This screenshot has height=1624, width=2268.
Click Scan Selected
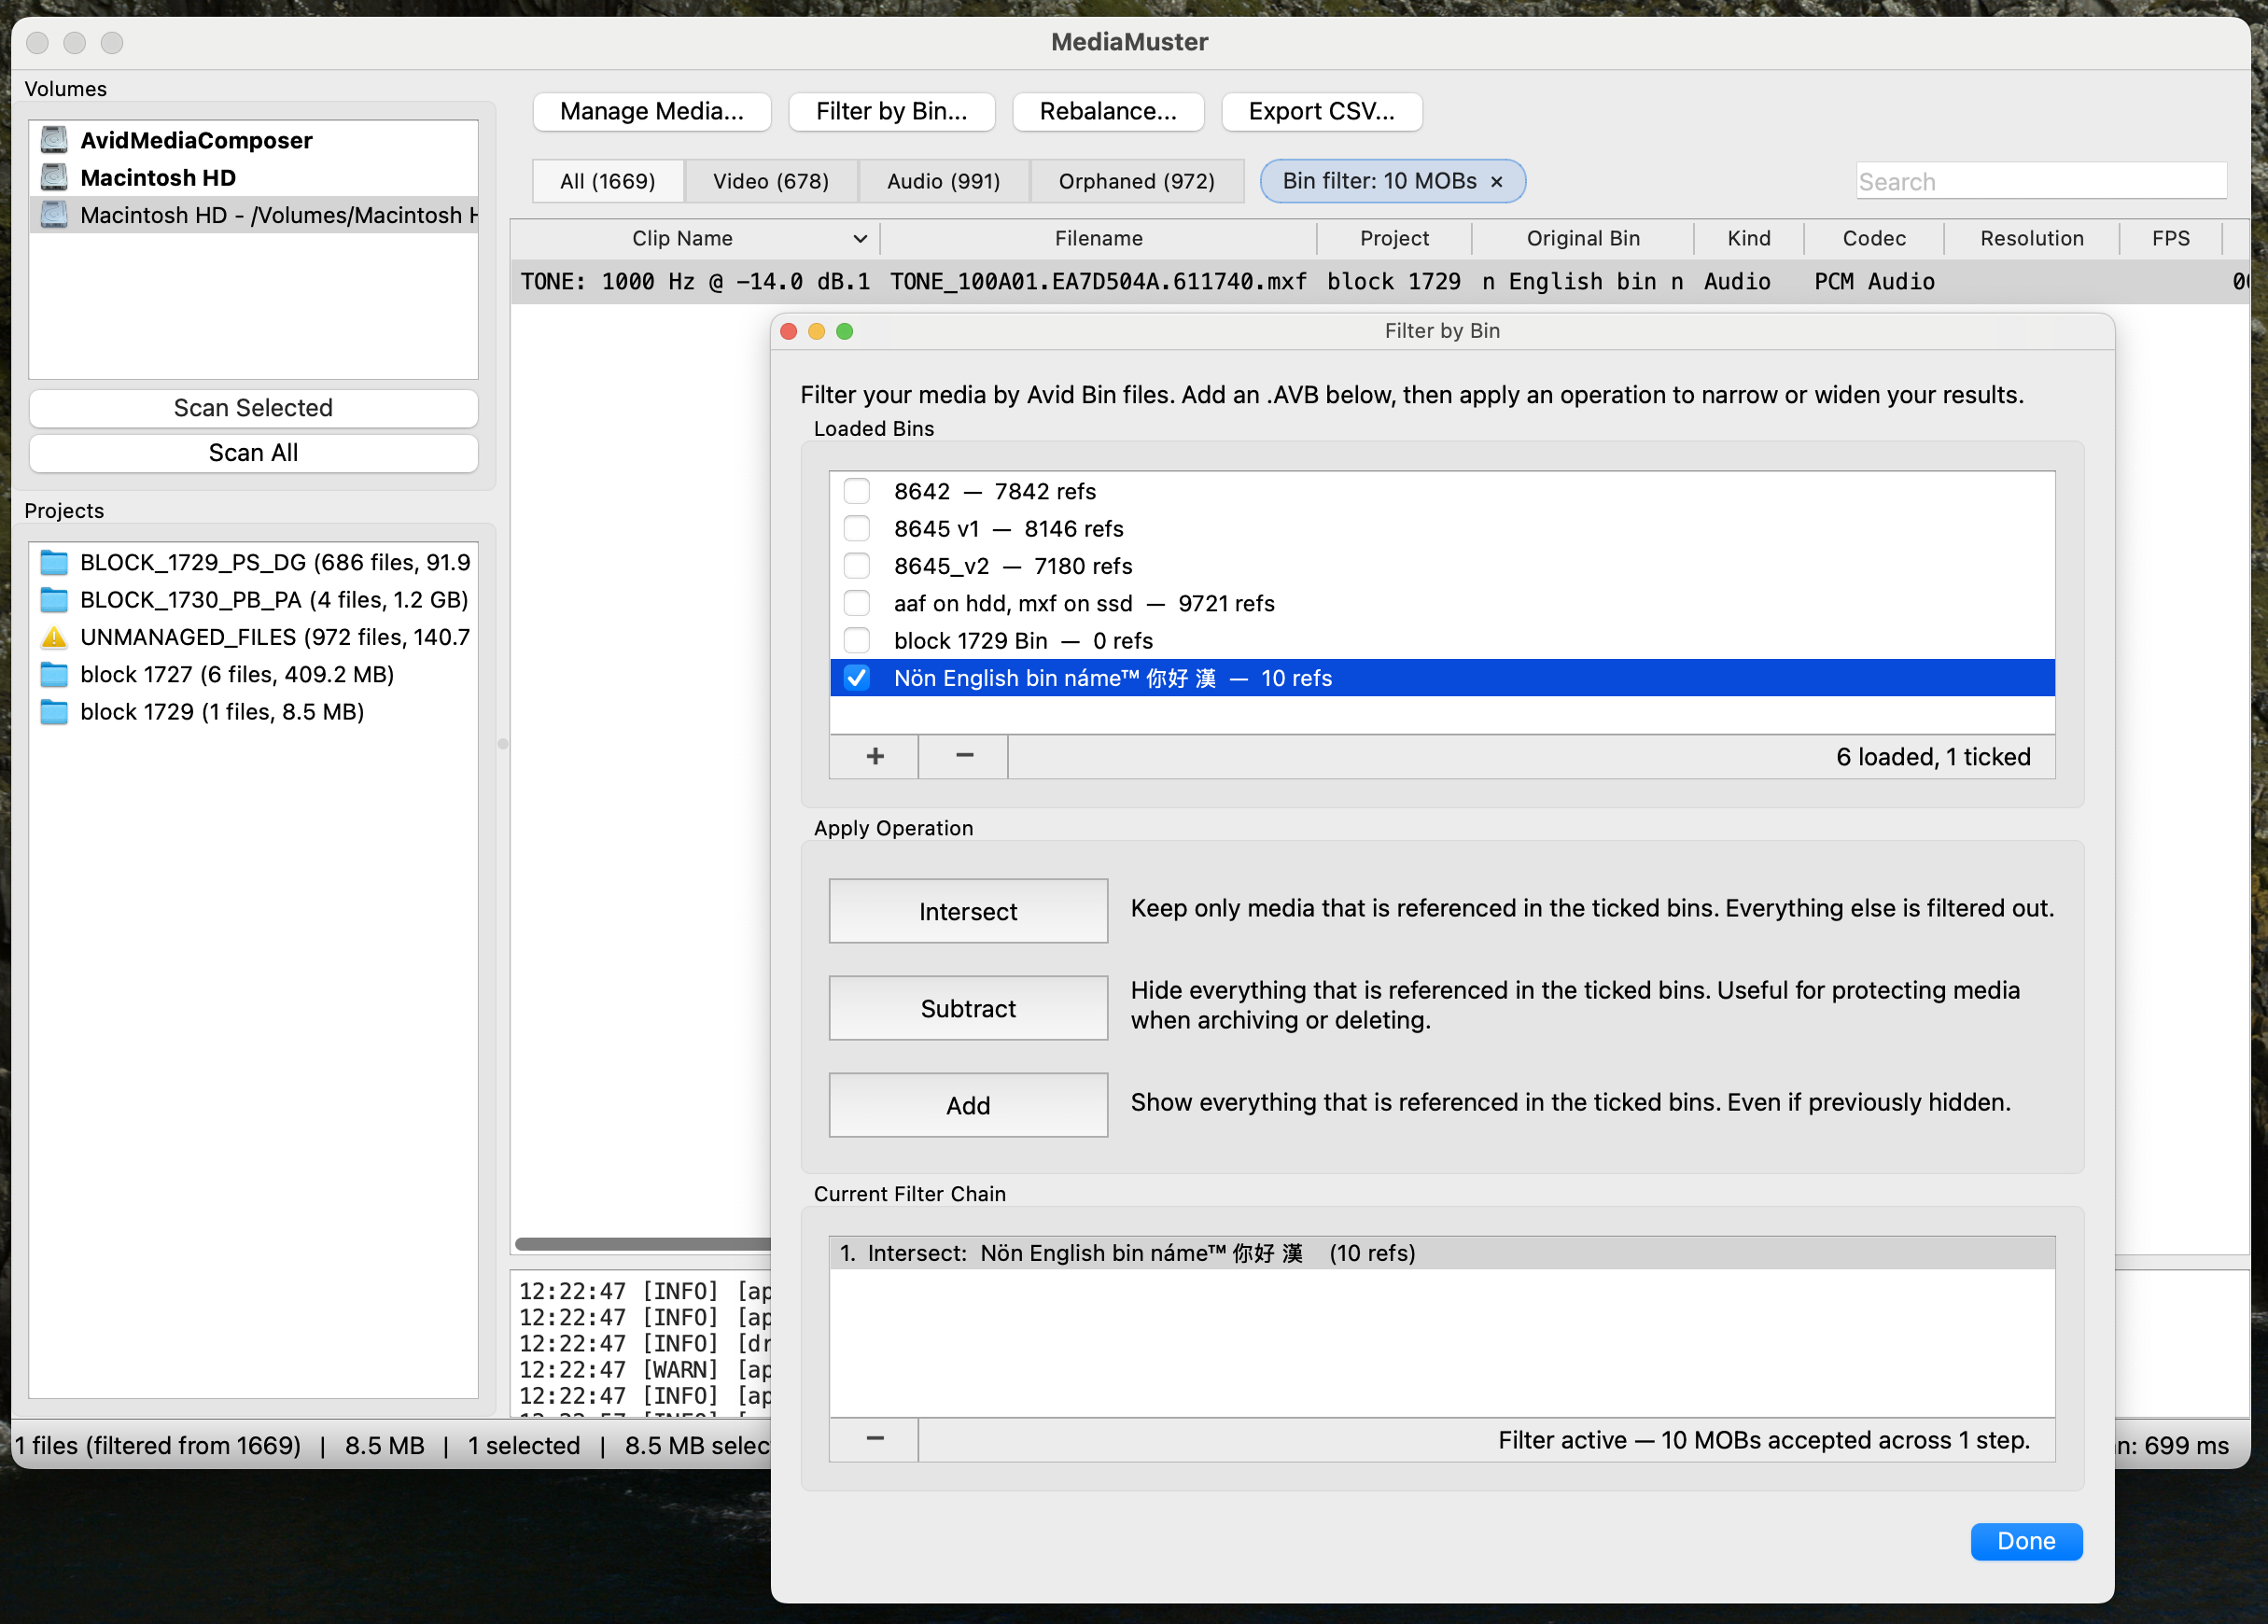point(253,408)
